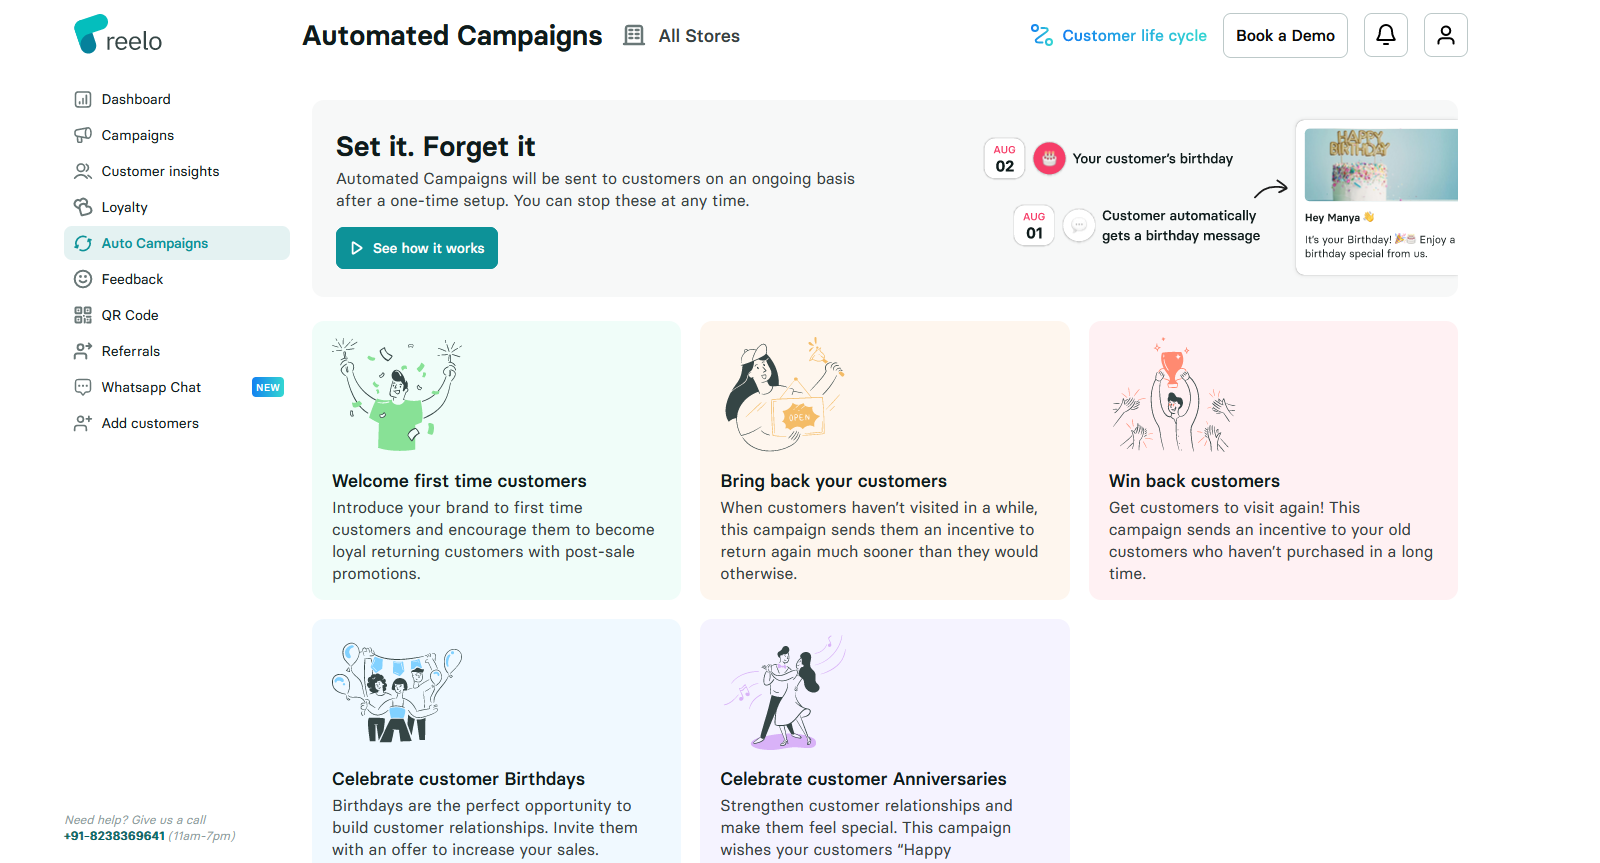Call the help phone number link

coord(114,835)
